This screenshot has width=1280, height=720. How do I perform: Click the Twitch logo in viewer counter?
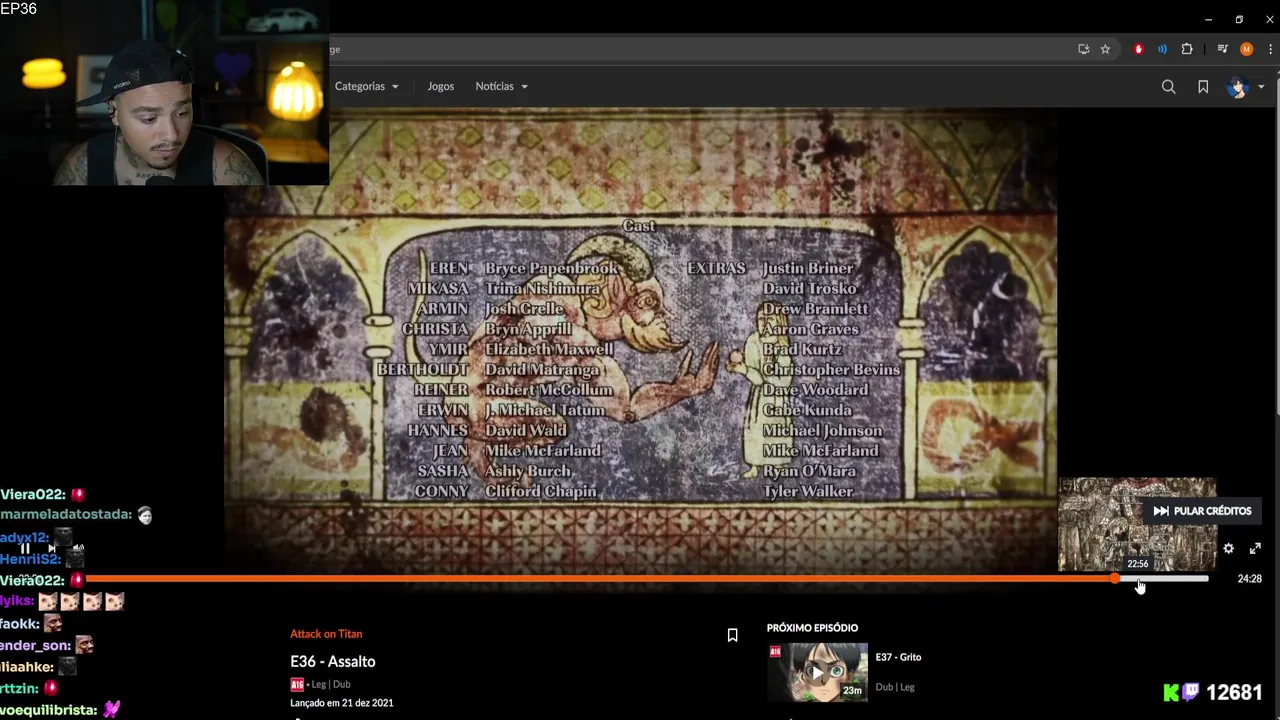tap(1191, 692)
